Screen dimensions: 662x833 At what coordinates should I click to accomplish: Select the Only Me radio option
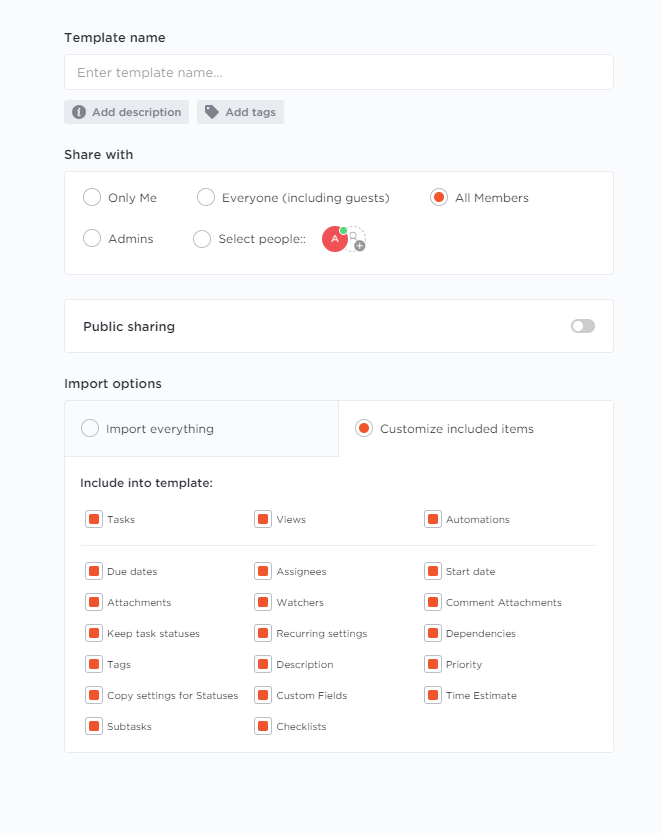pos(92,197)
